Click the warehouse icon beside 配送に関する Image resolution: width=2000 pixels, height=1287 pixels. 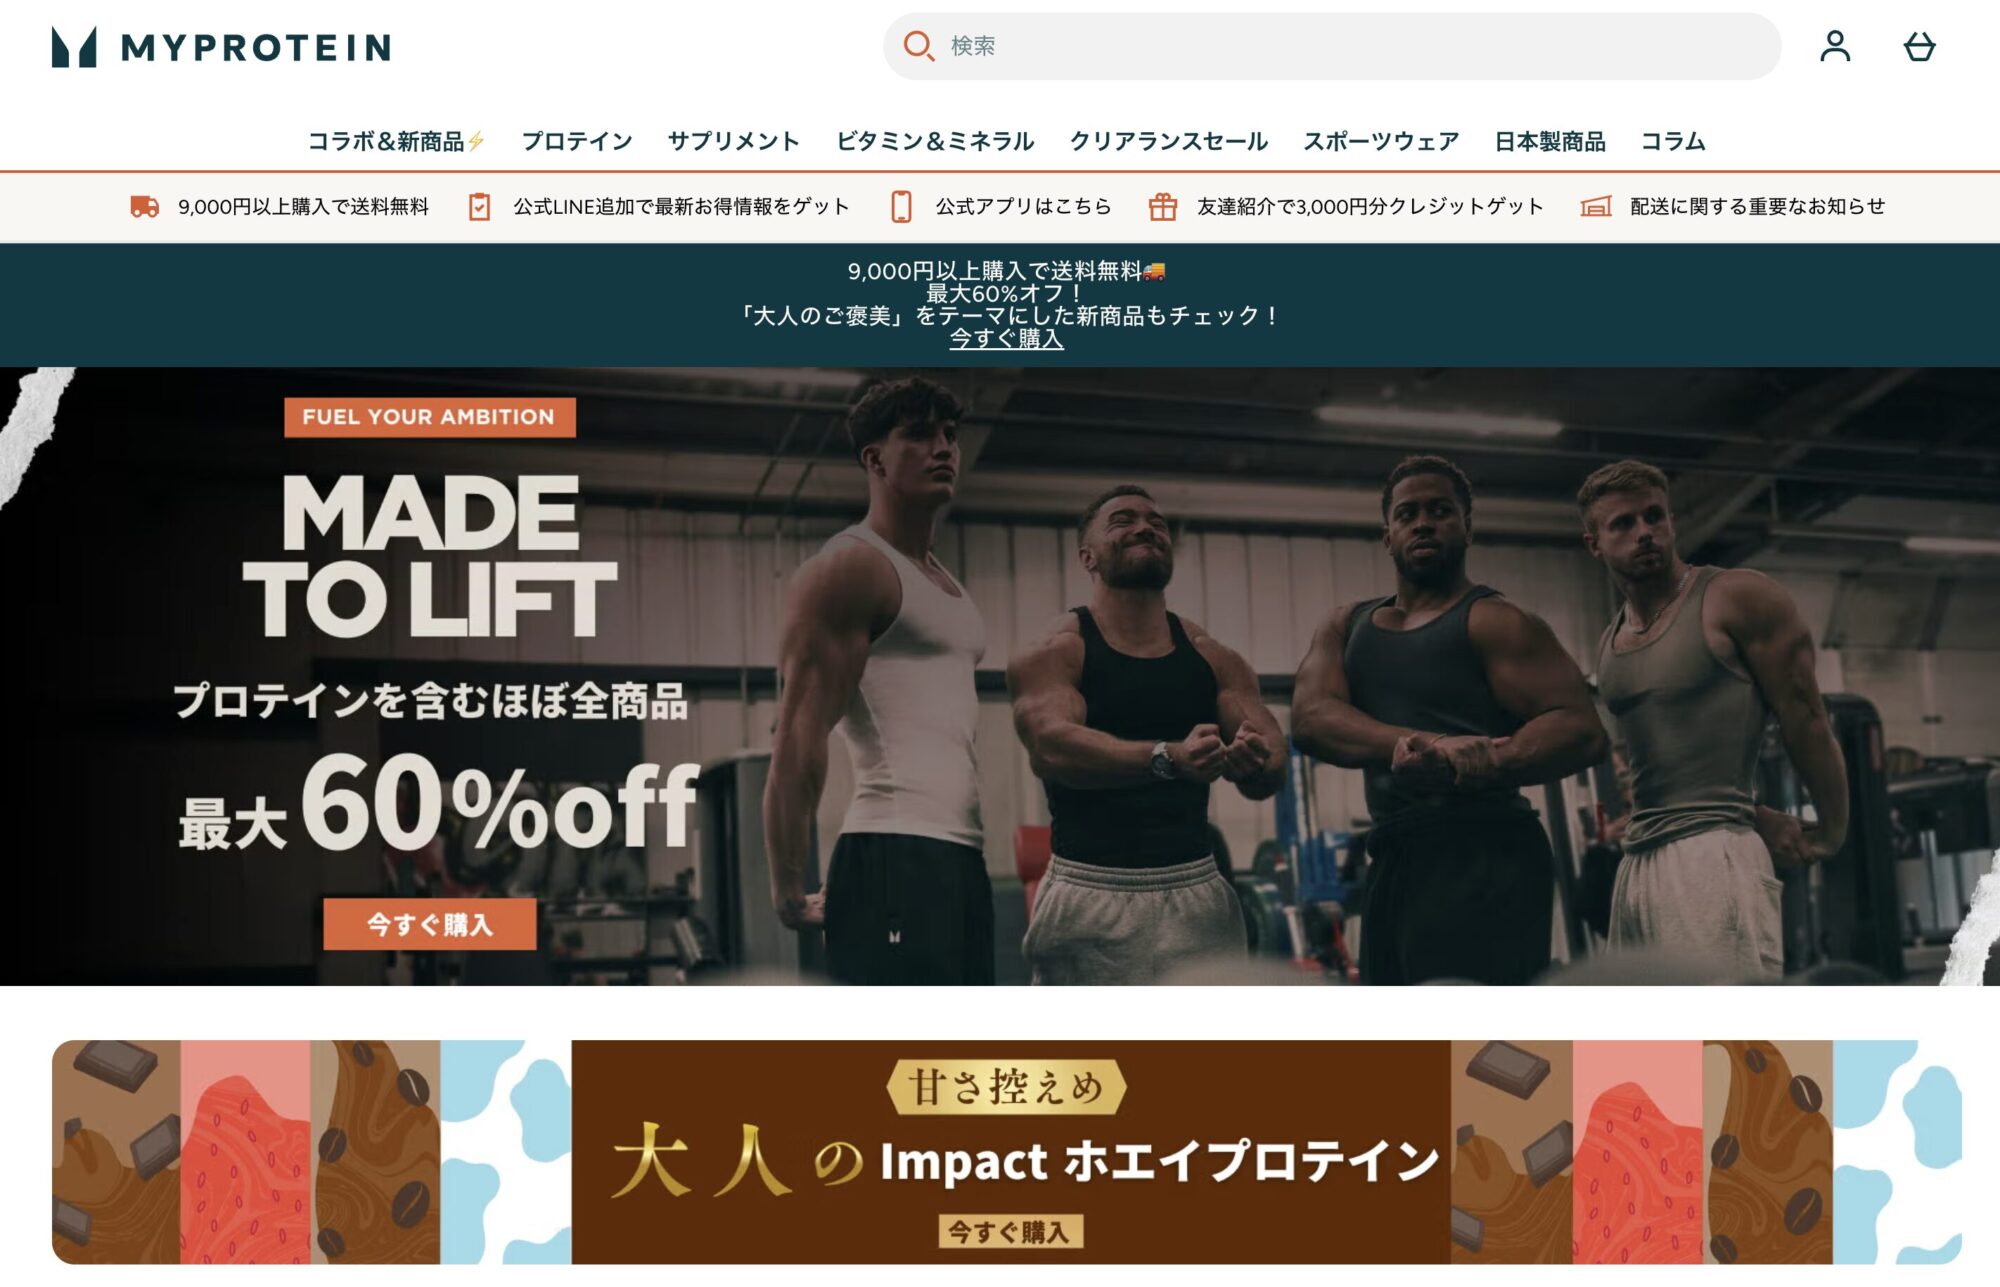click(1596, 207)
